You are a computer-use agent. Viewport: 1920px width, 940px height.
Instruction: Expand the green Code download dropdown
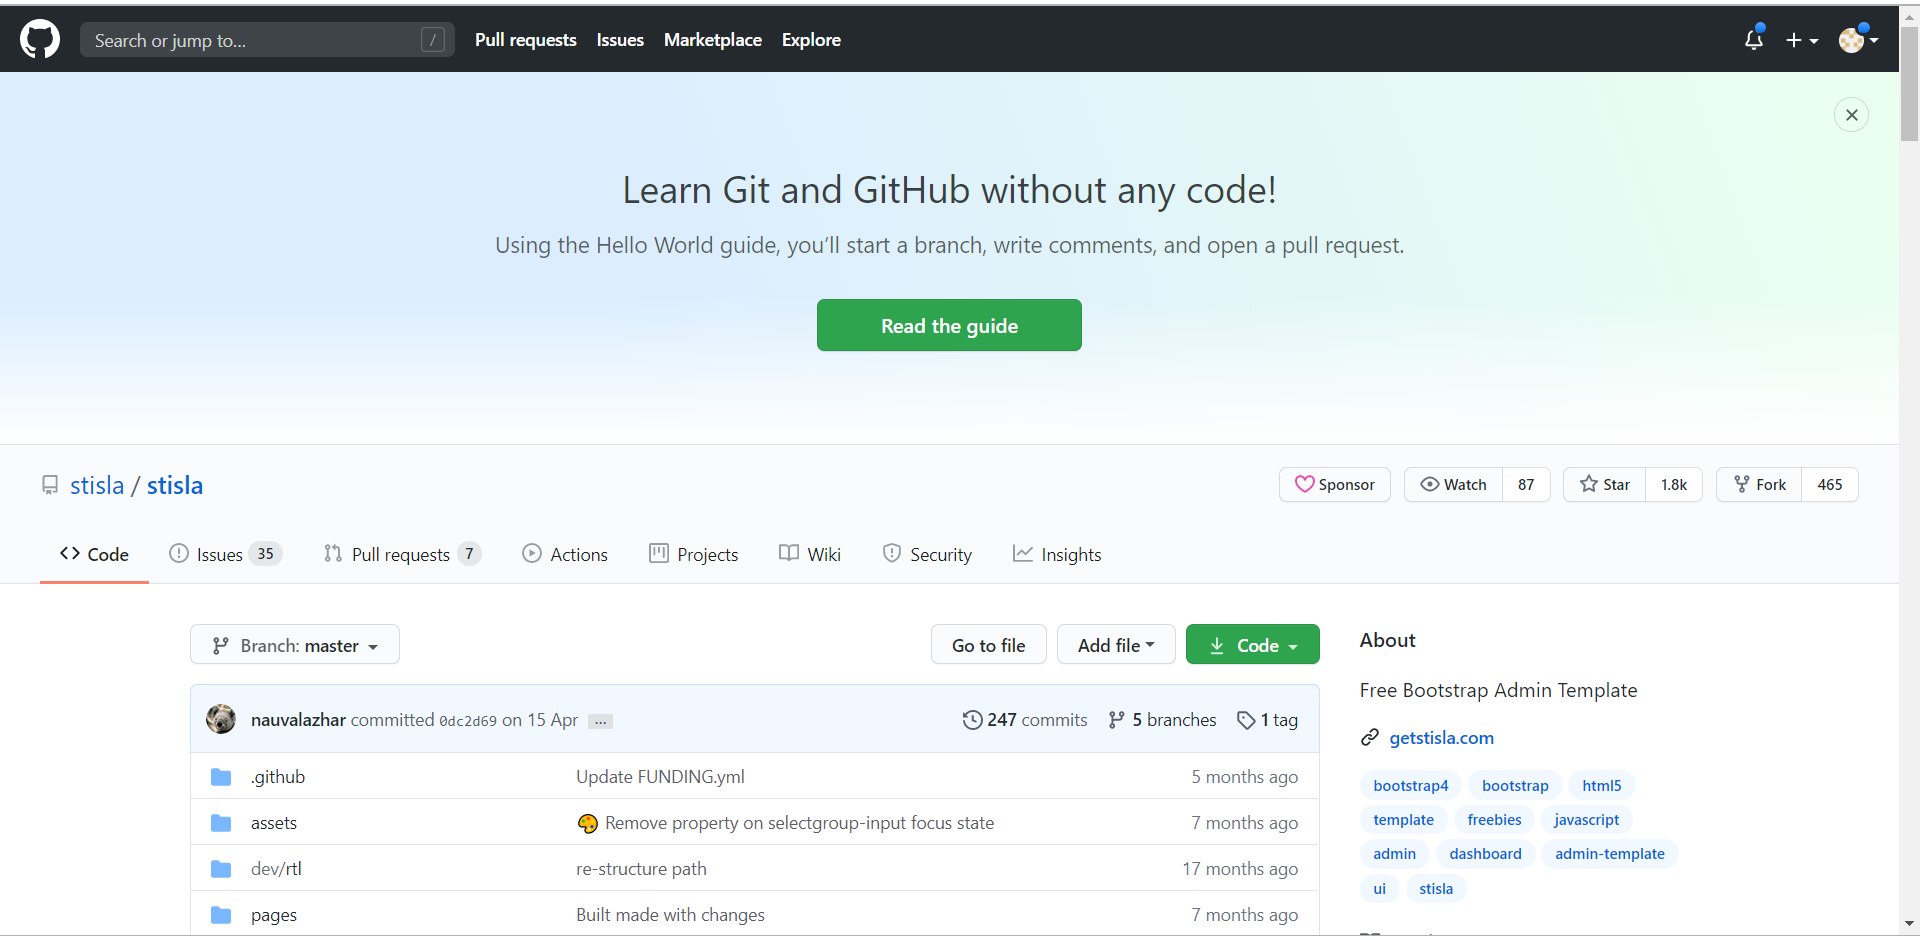[1252, 645]
